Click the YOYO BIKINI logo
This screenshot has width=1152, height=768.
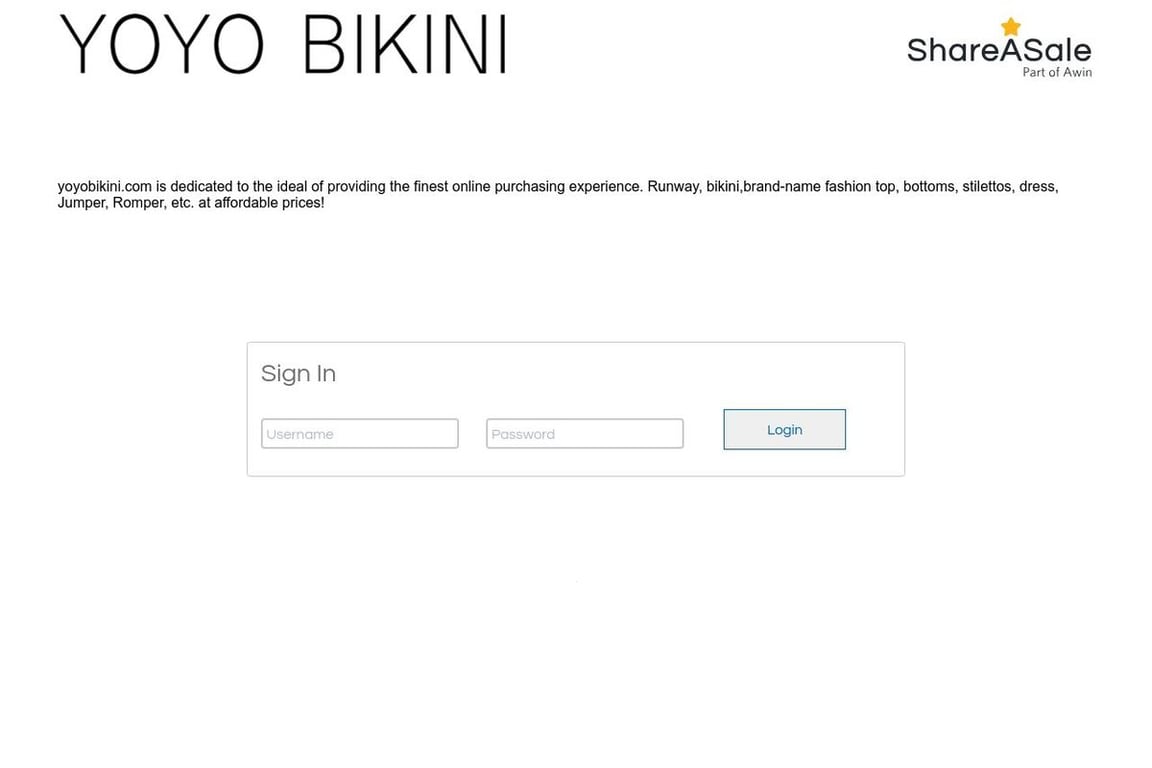click(283, 44)
